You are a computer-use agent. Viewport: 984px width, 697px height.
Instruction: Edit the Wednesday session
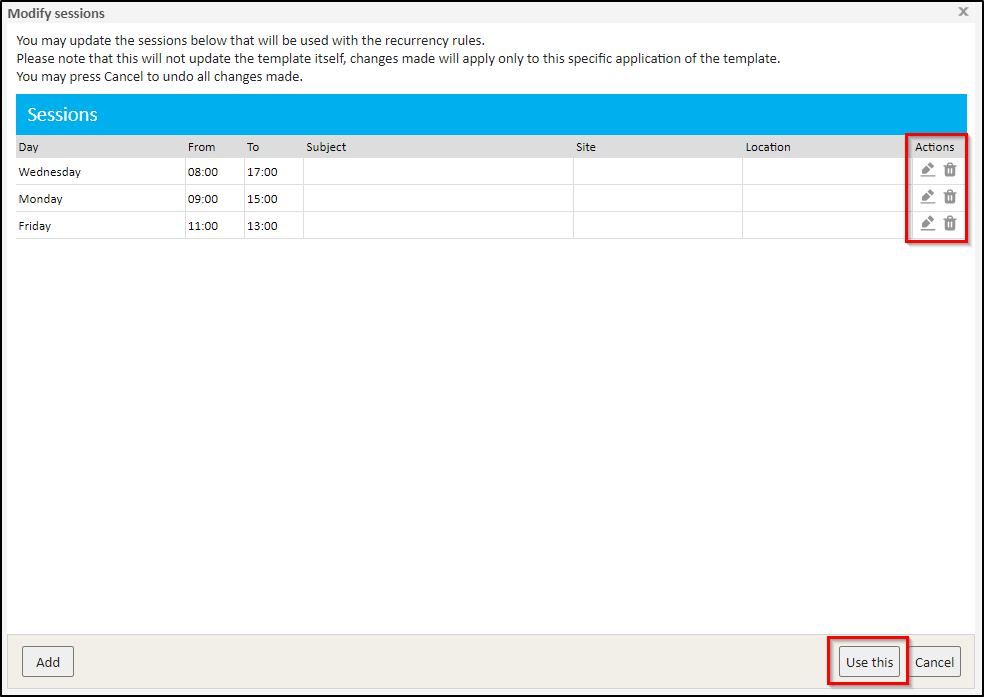pos(927,170)
